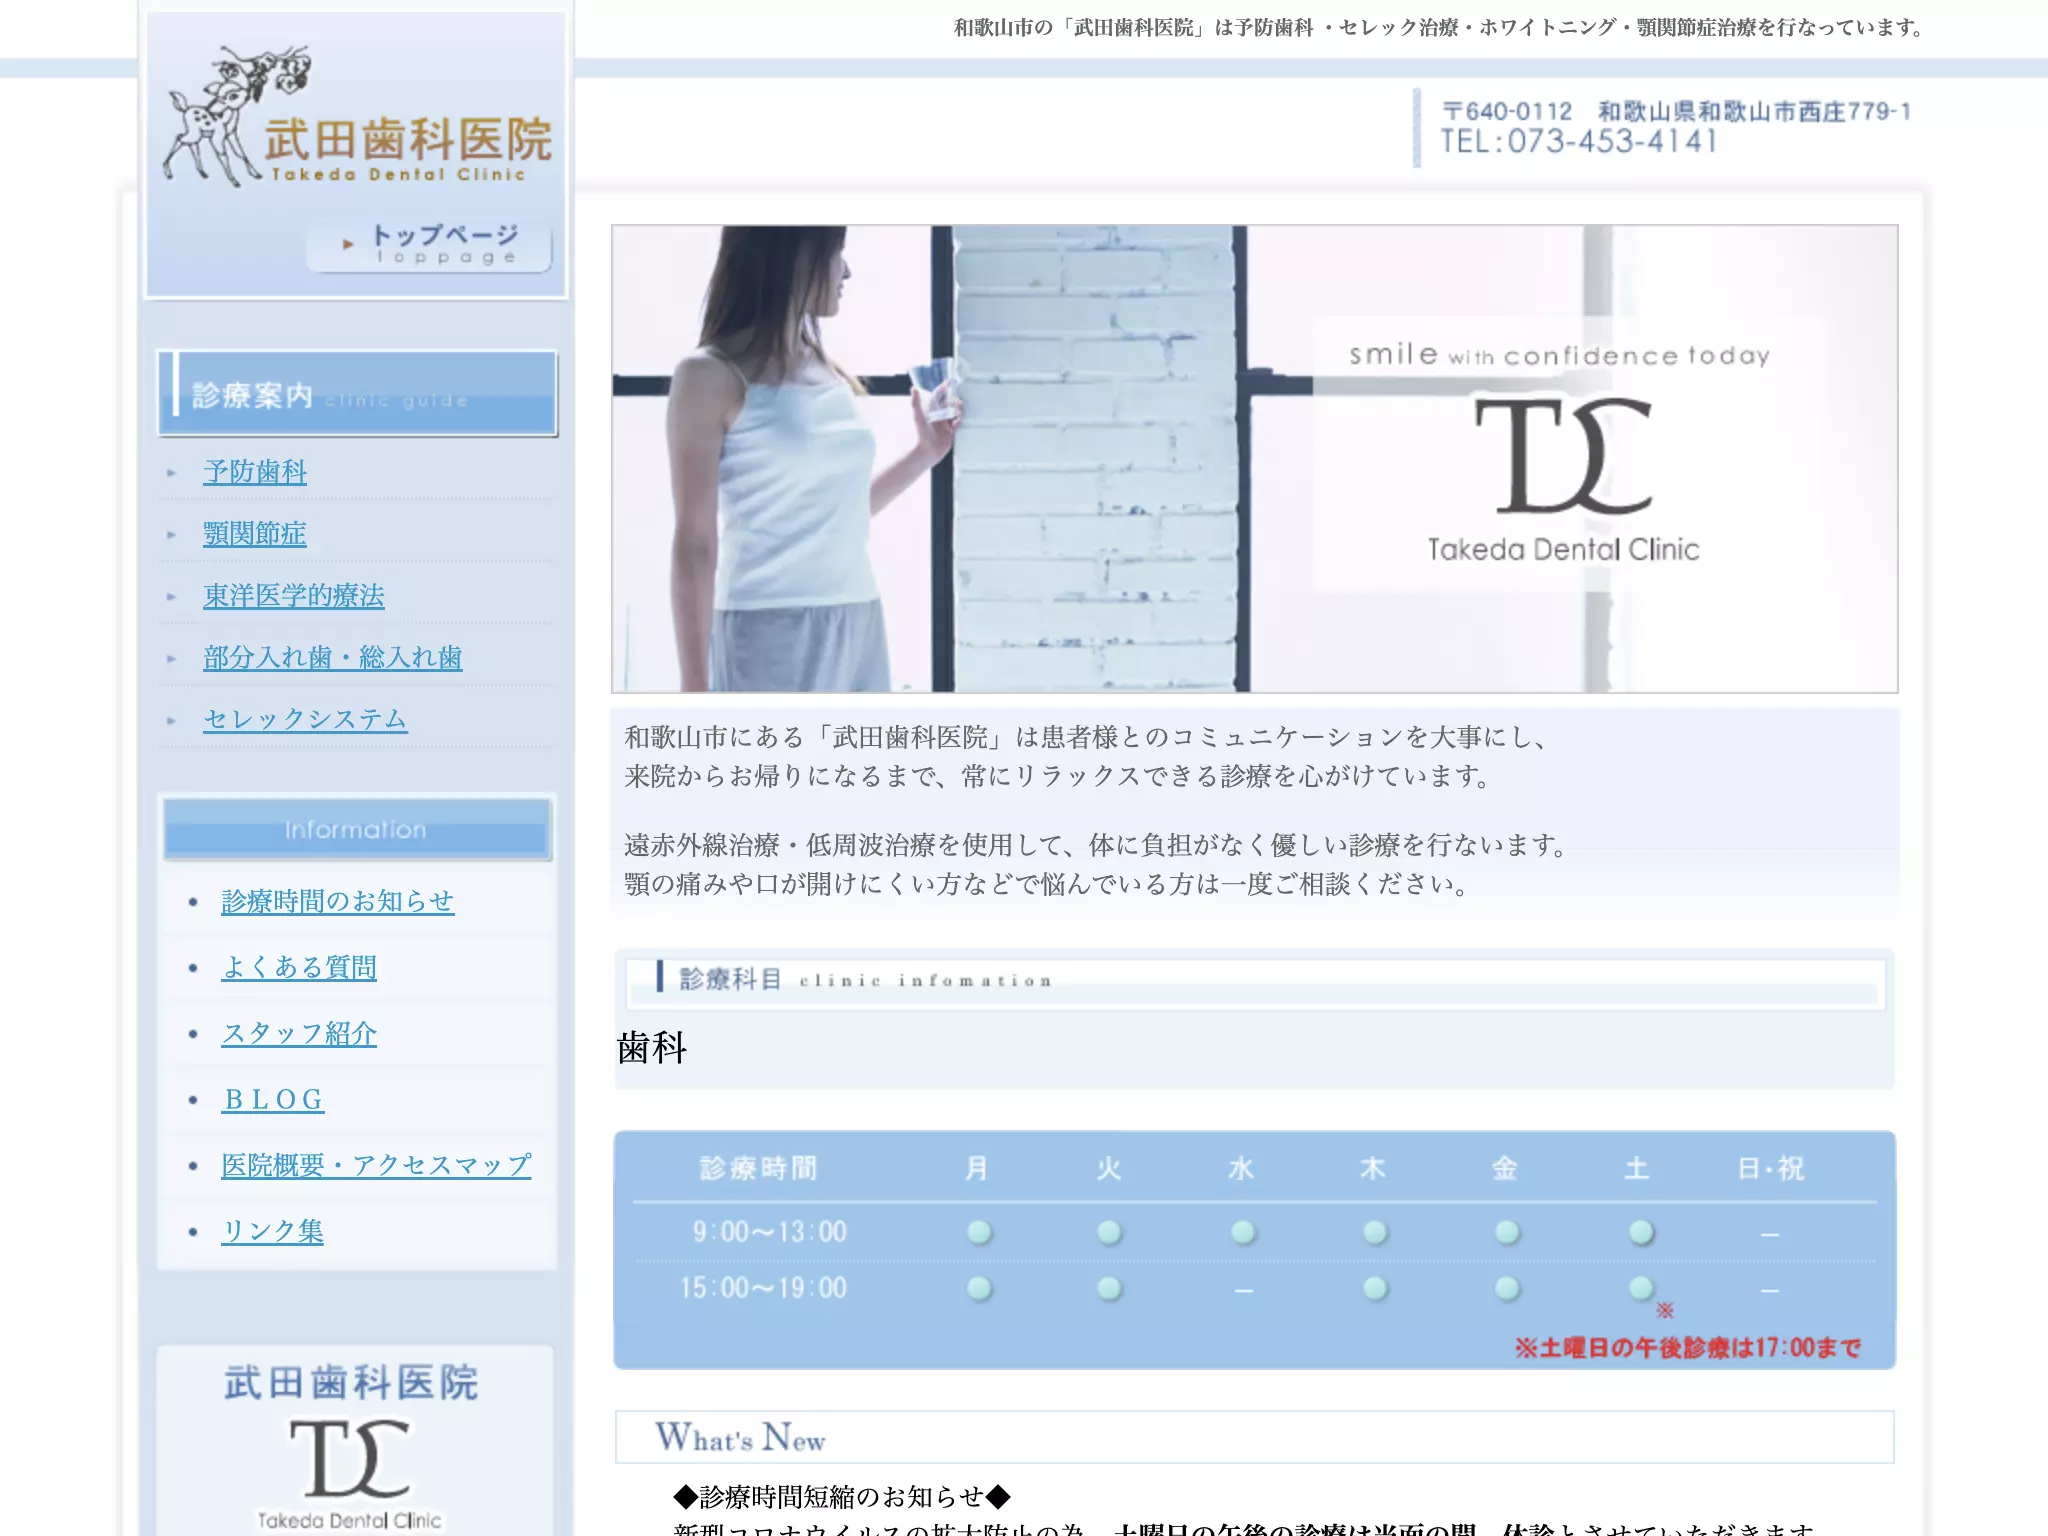Open the 顎関節症 link

(x=255, y=533)
